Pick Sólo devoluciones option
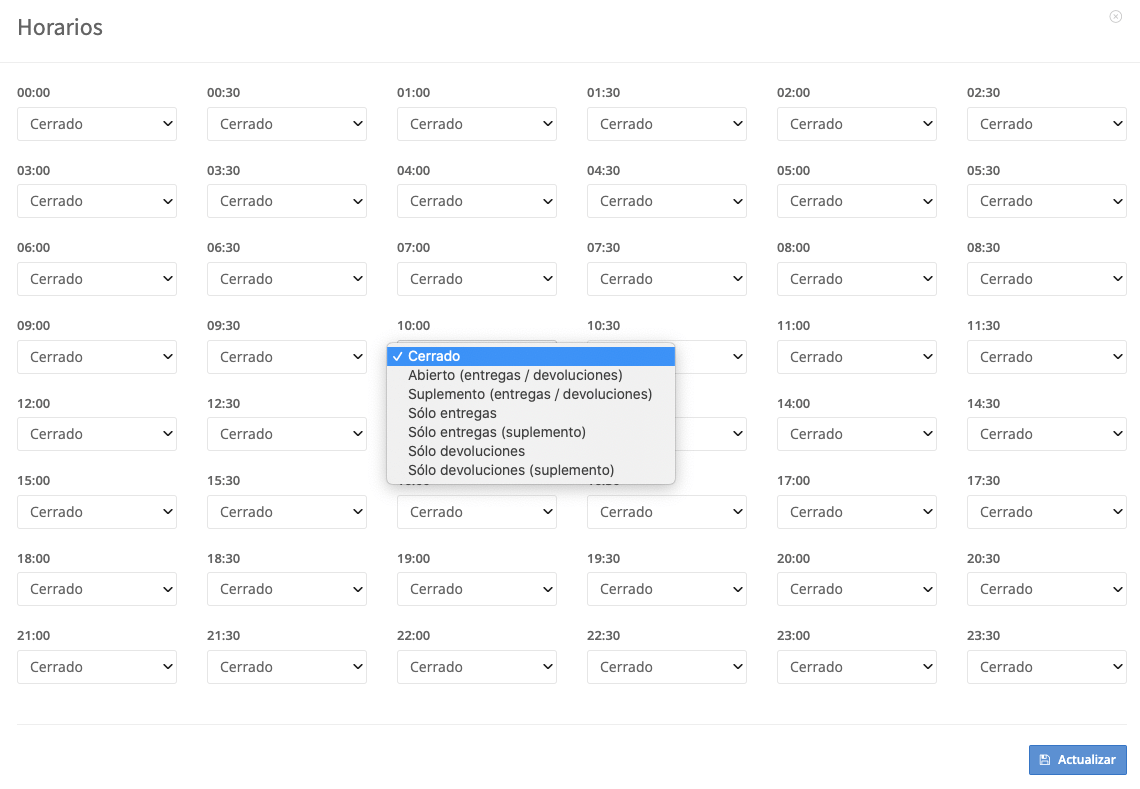The height and width of the screenshot is (789, 1140). (531, 451)
